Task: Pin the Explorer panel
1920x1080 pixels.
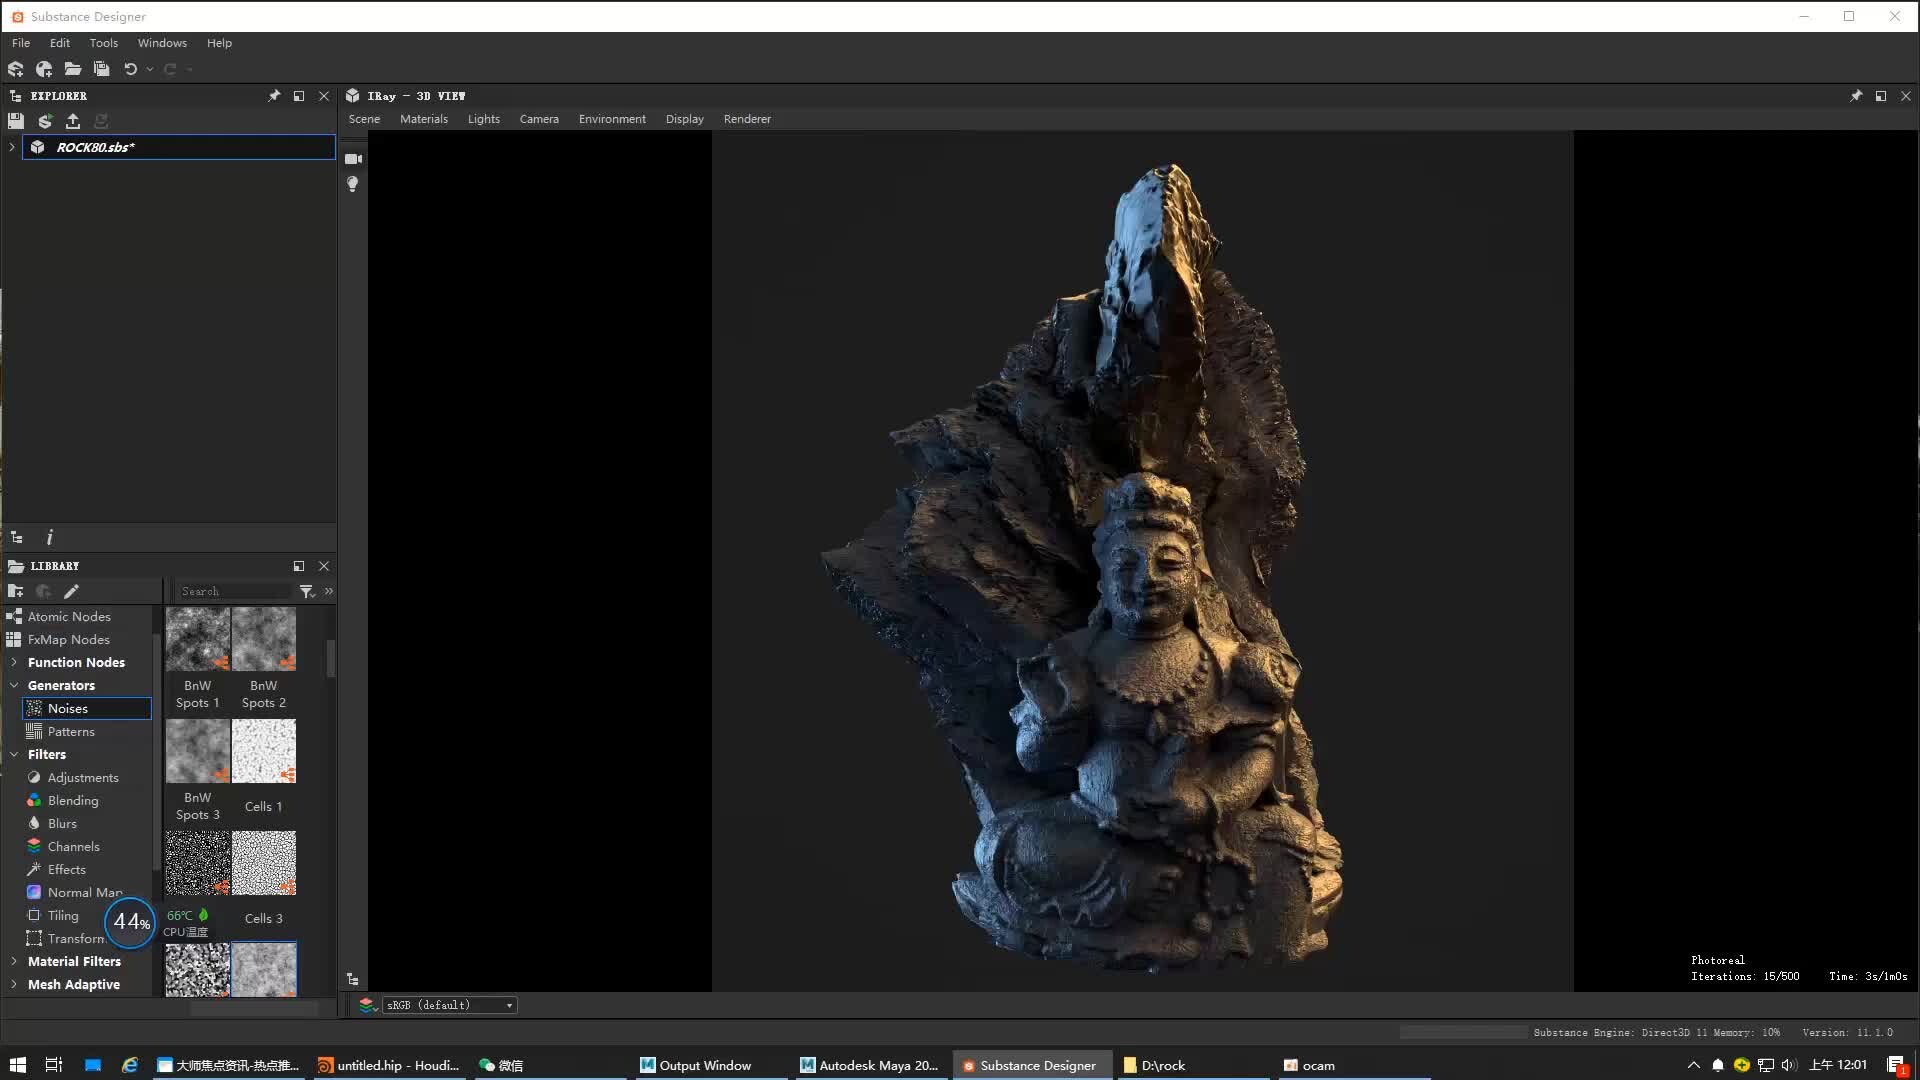Action: tap(274, 95)
